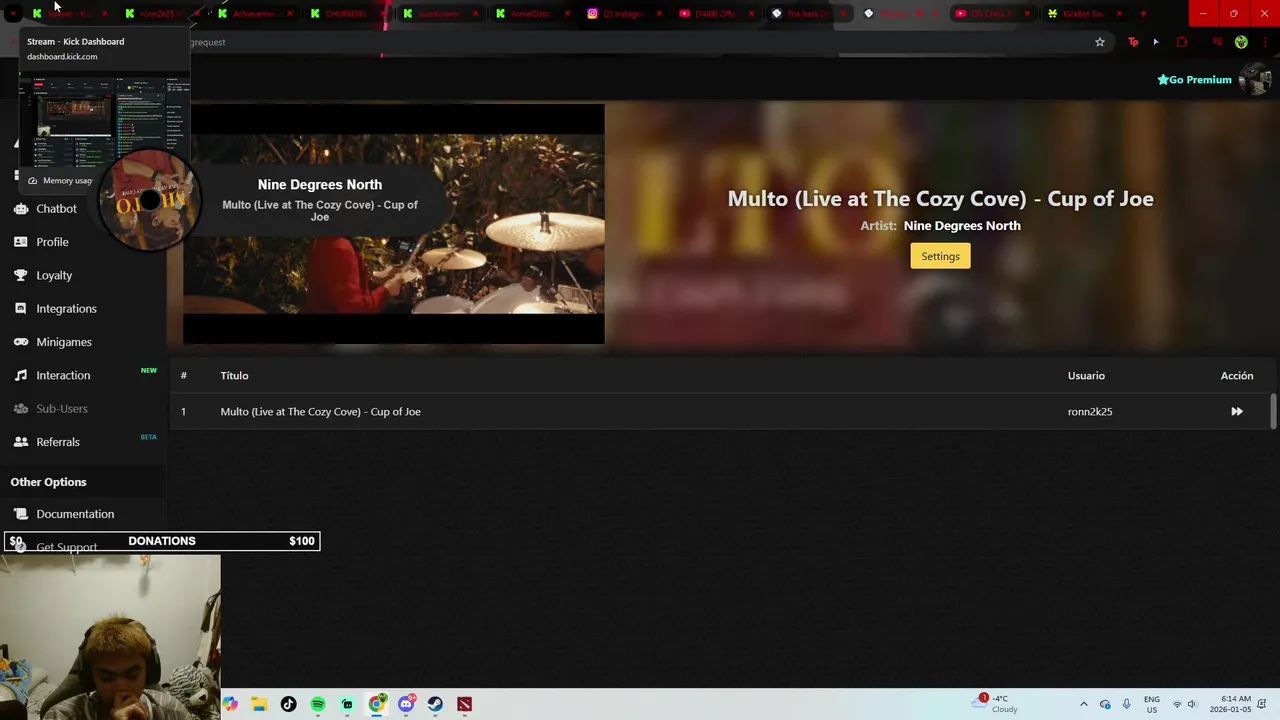Open the red Dota icon on taskbar

click(464, 704)
